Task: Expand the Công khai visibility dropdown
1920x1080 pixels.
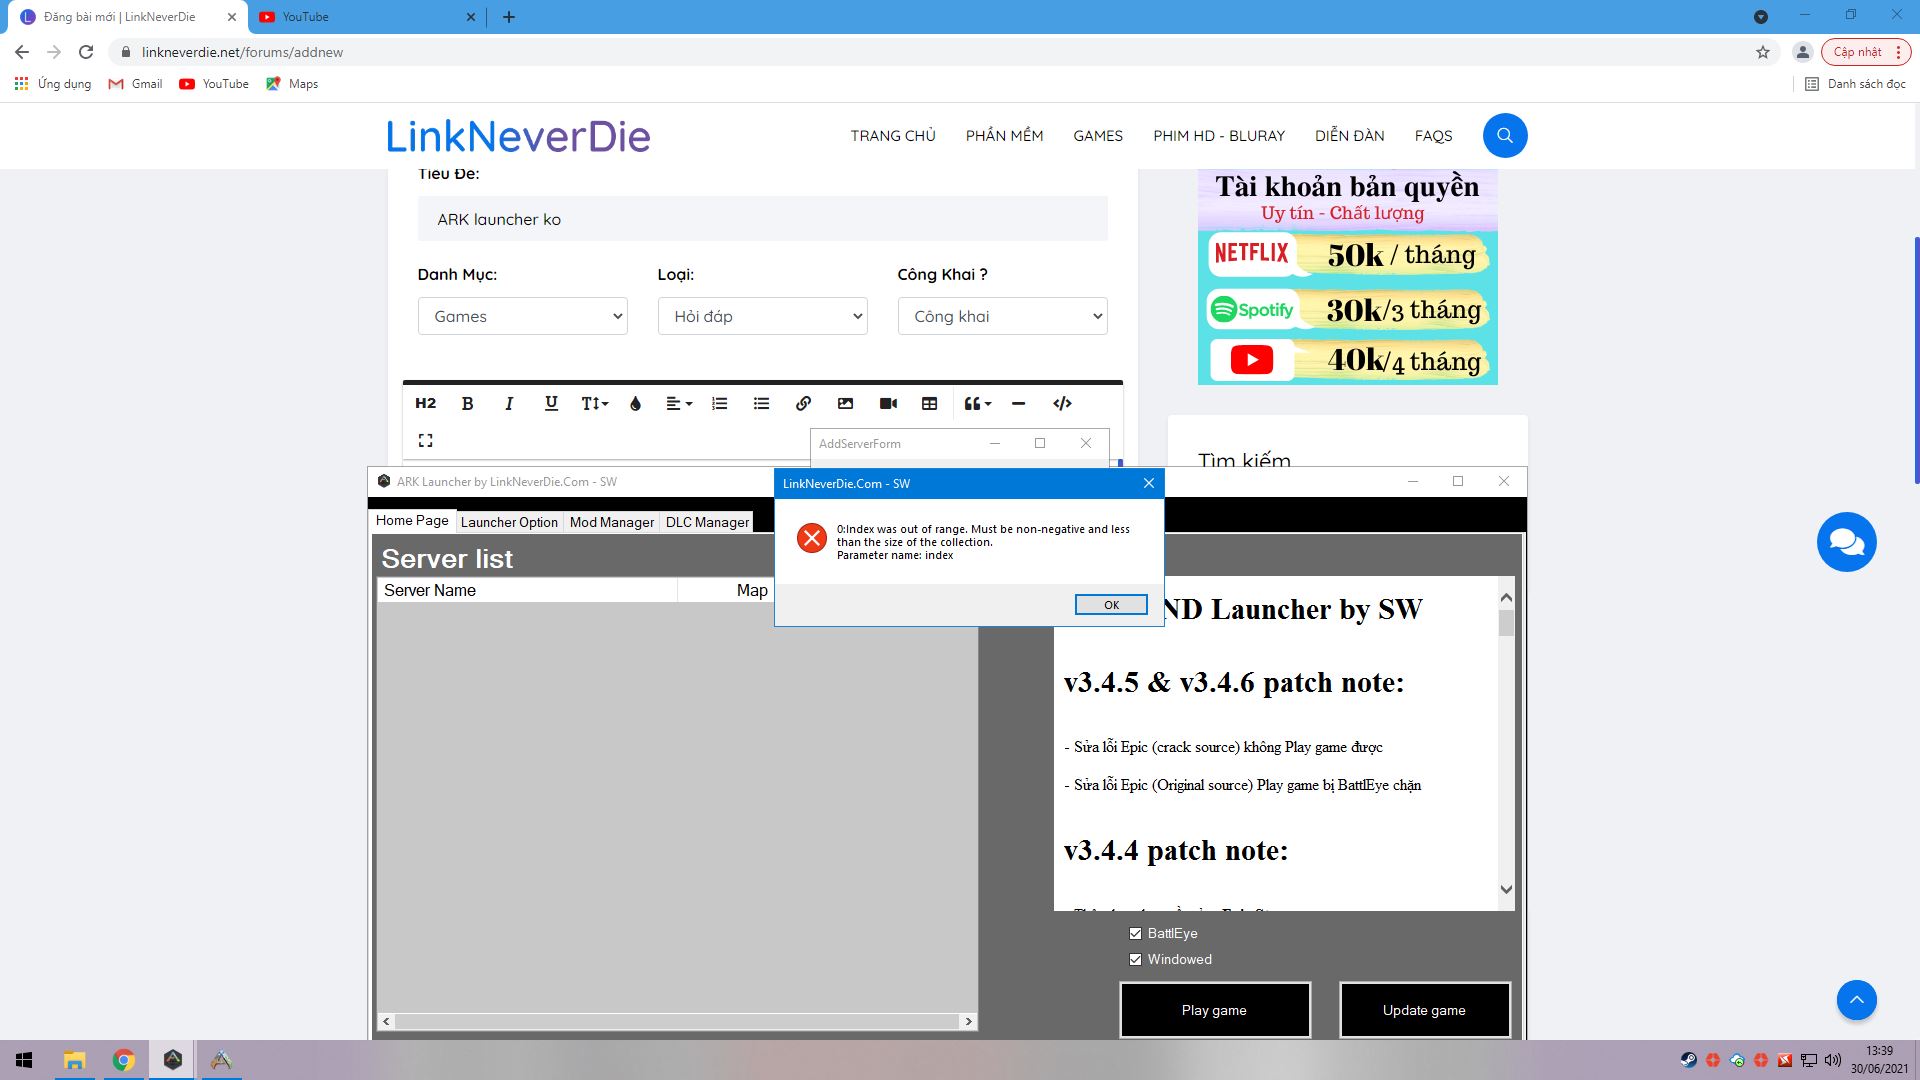Action: (x=1002, y=317)
